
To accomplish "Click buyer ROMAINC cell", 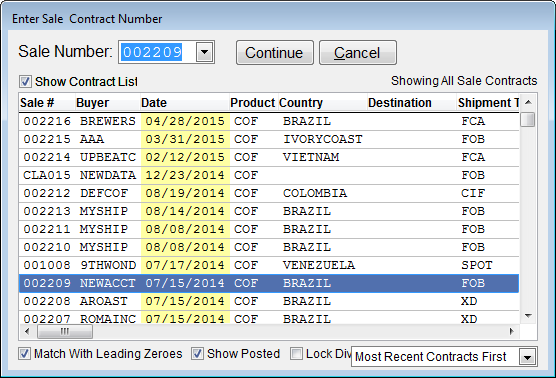I will click(x=107, y=318).
